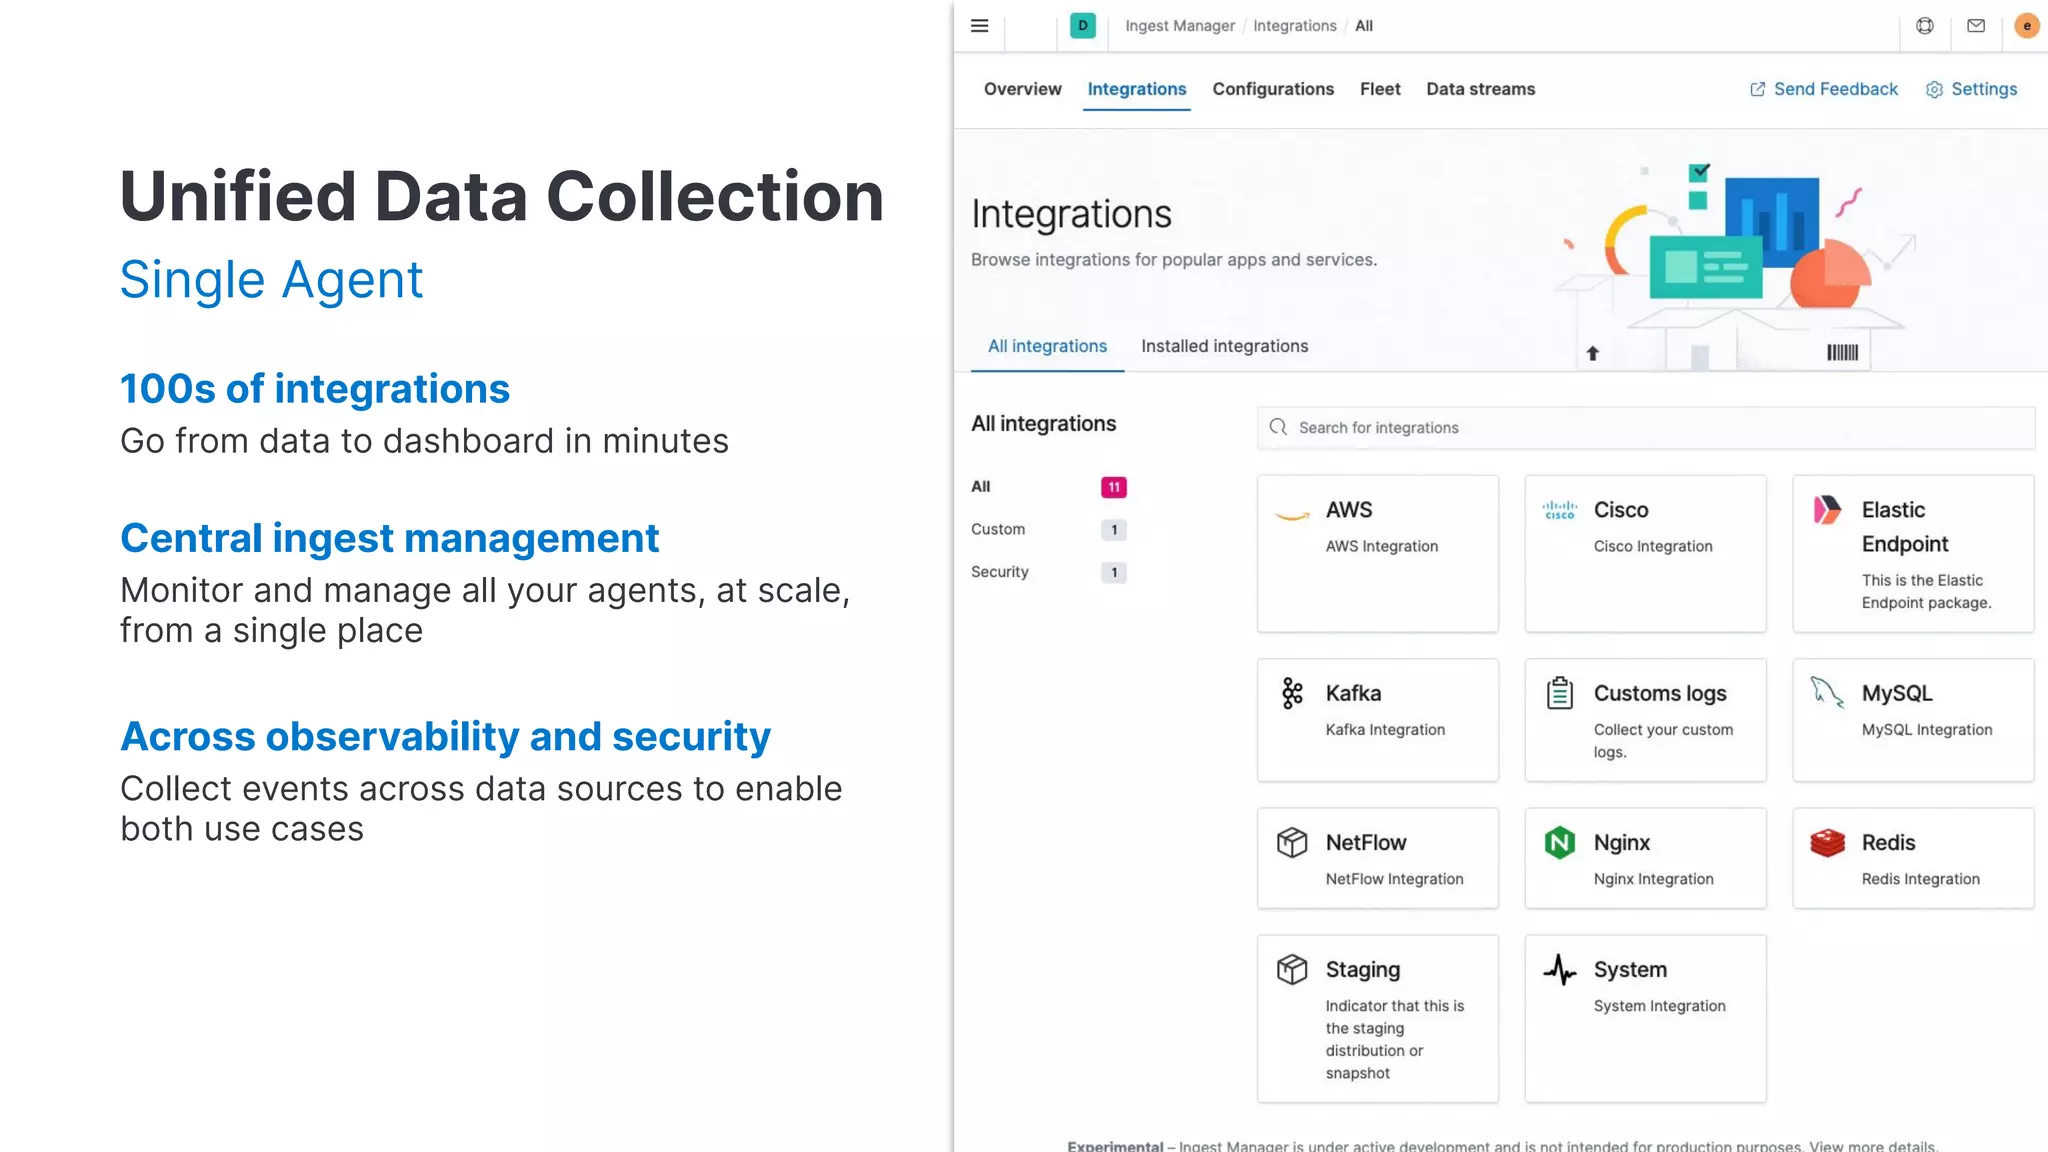
Task: Open the AWS Integration card title
Action: pos(1348,510)
